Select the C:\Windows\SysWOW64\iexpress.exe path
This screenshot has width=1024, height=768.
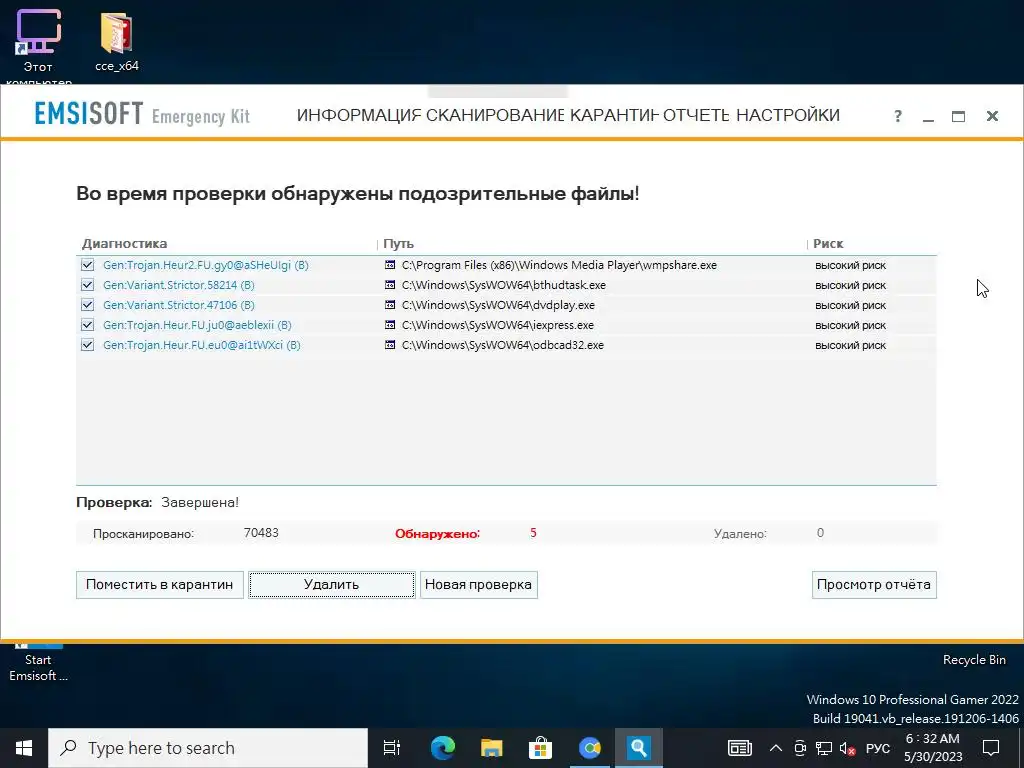click(498, 325)
